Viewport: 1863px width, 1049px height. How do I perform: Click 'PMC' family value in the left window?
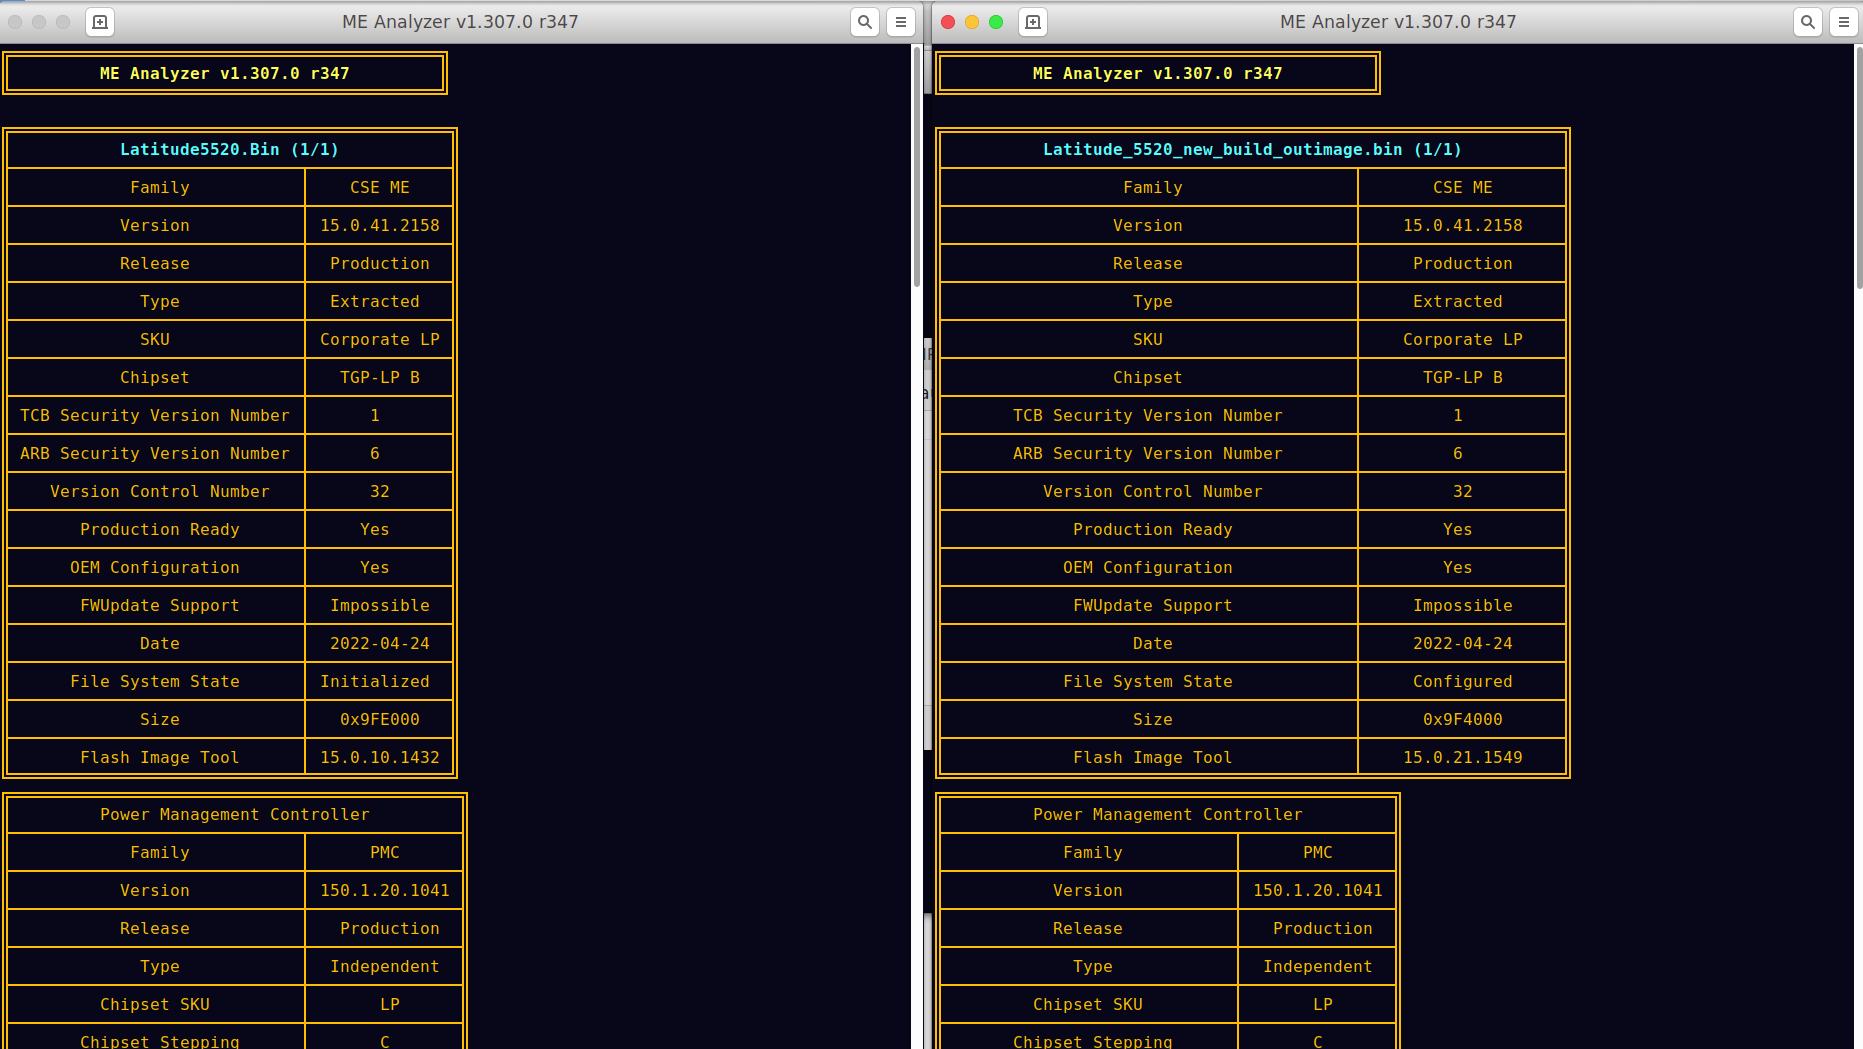click(385, 852)
